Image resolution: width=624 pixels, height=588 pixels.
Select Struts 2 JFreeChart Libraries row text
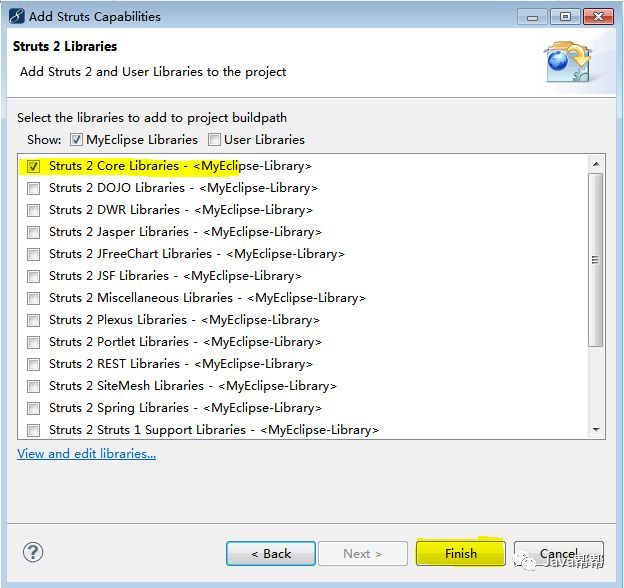coord(197,254)
